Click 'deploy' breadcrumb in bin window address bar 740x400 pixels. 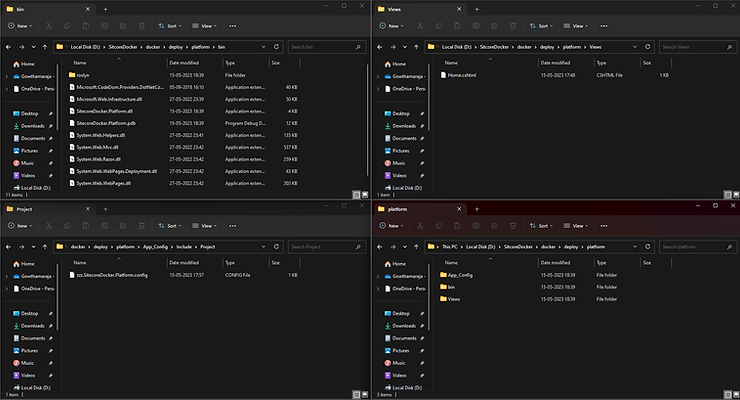(x=176, y=47)
